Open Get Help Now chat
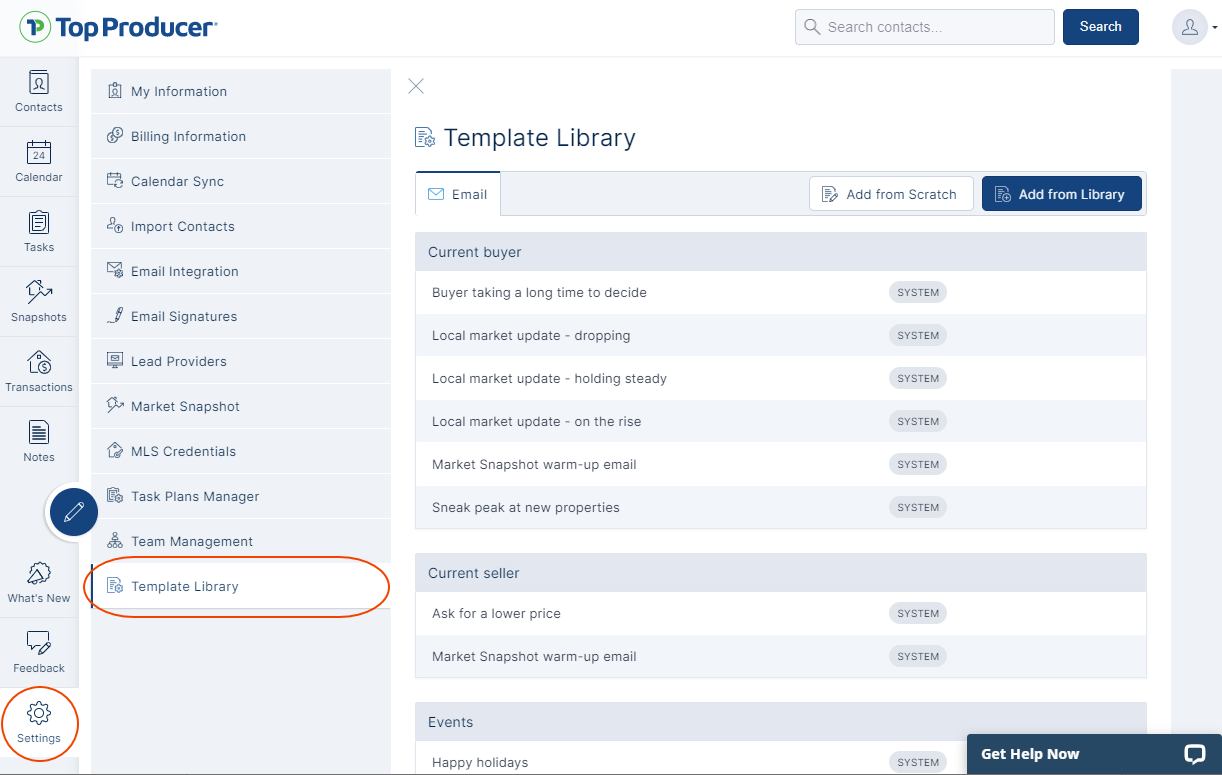The image size is (1222, 775). [1094, 754]
